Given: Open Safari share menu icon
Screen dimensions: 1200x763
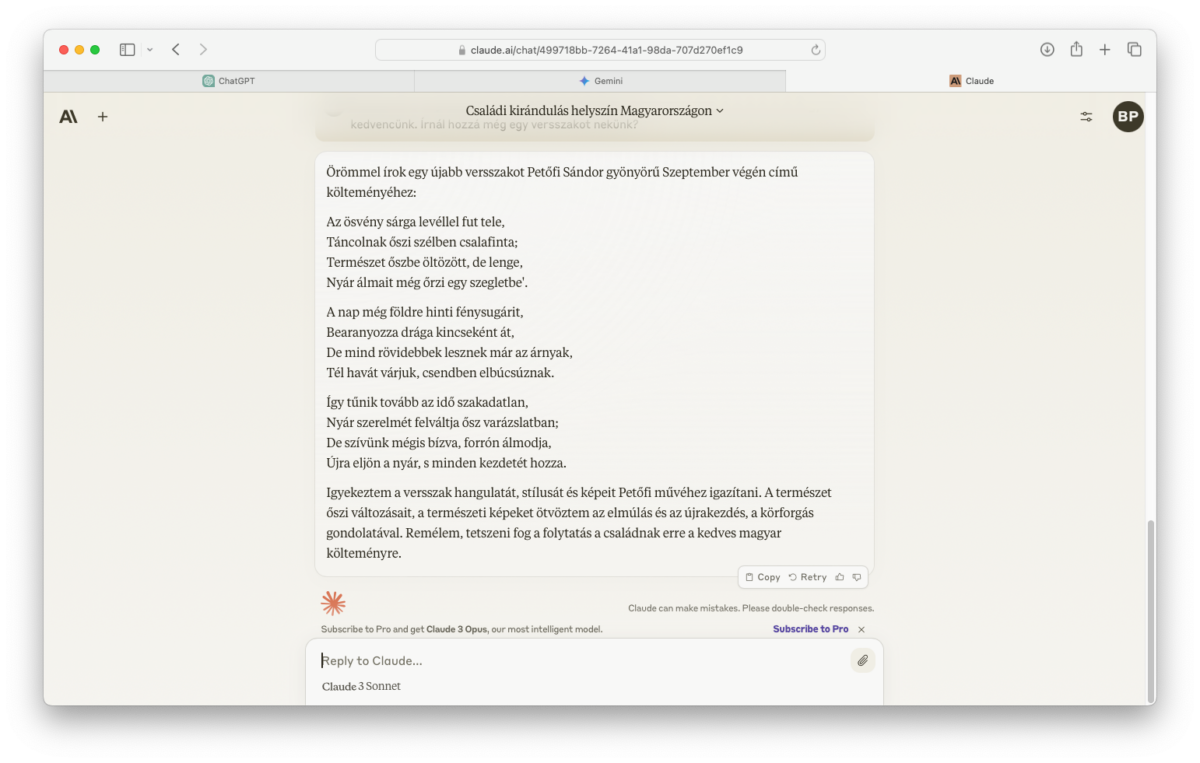Looking at the screenshot, I should pos(1076,49).
